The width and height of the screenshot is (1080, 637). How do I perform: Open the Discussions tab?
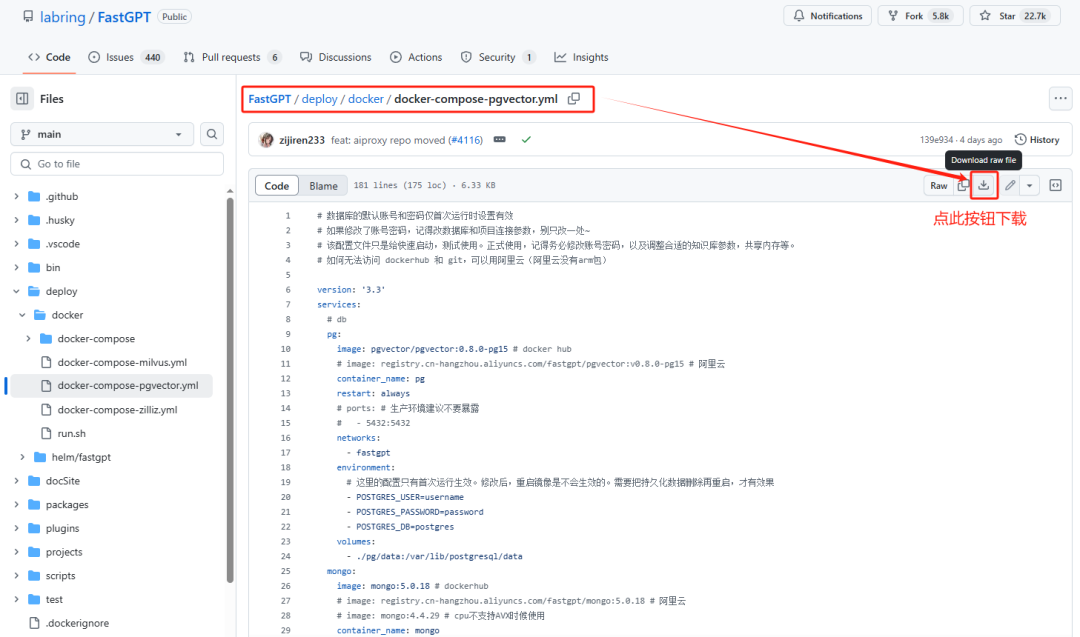click(335, 57)
